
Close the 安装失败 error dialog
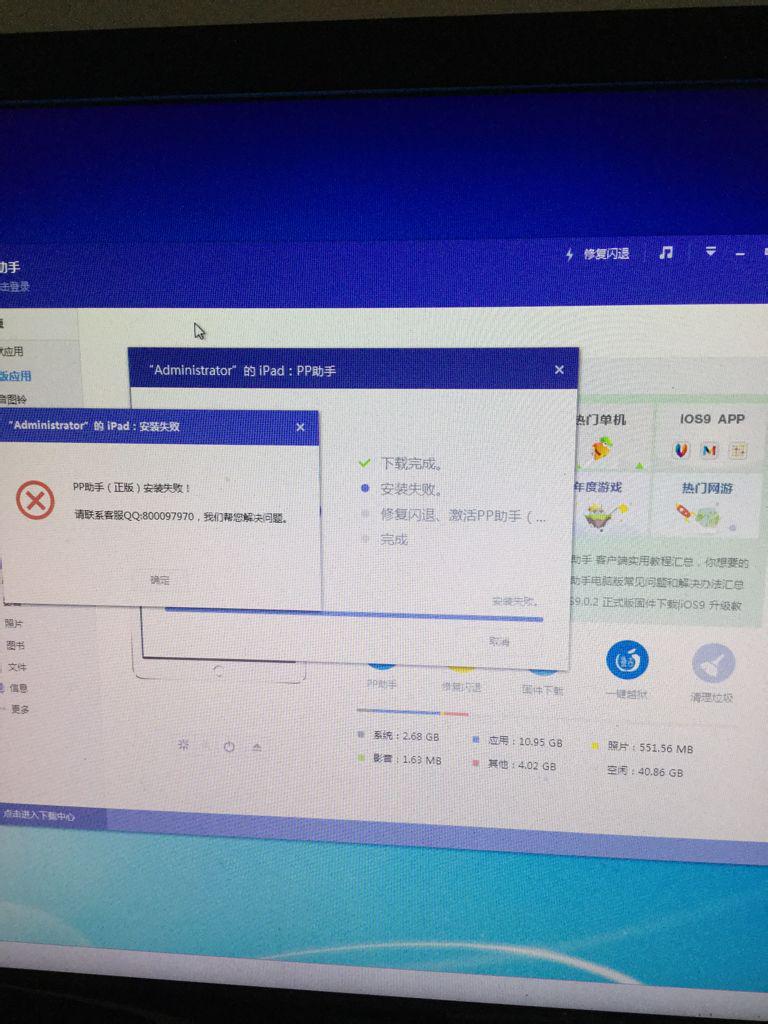[x=300, y=427]
